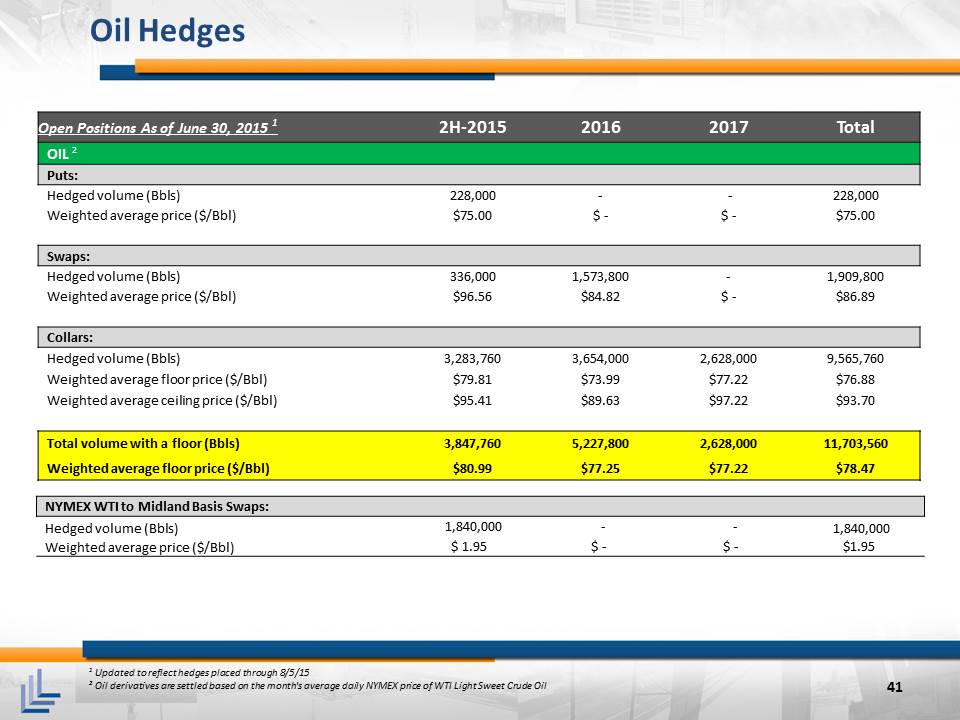
Task: Click the 11,703,560 total volume value
Action: 855,443
